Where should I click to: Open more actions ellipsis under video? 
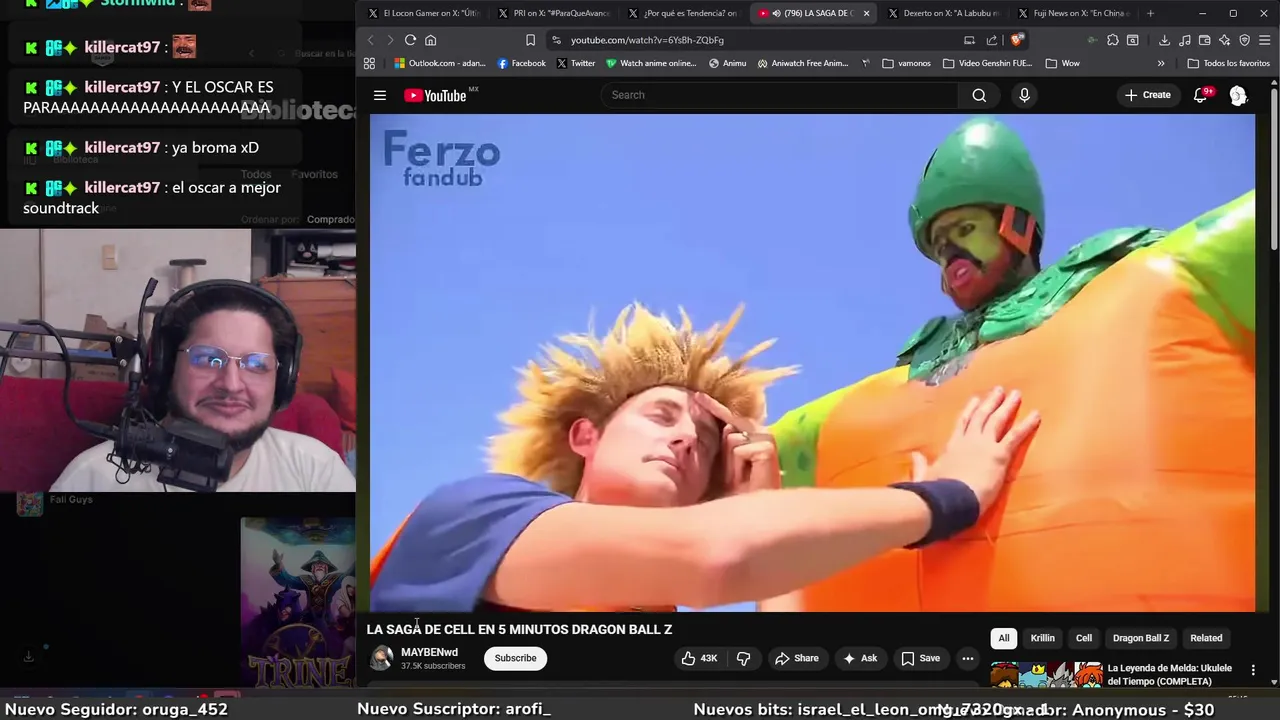[967, 658]
